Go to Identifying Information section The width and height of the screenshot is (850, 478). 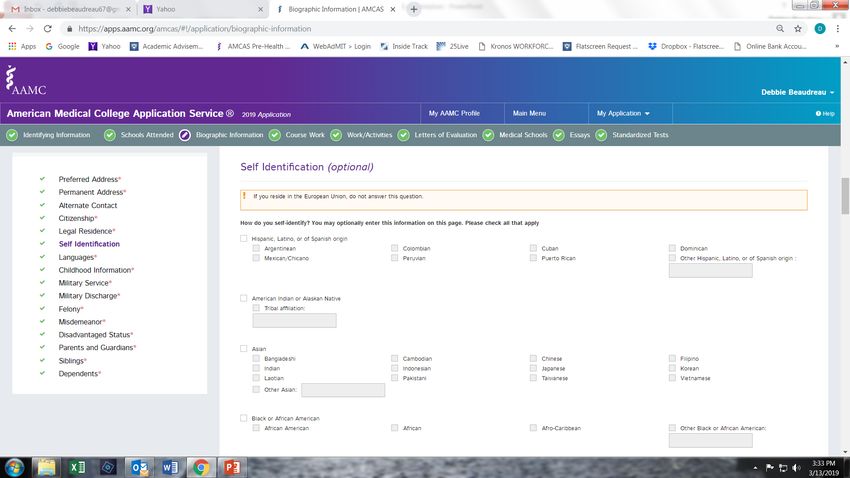tap(49, 135)
